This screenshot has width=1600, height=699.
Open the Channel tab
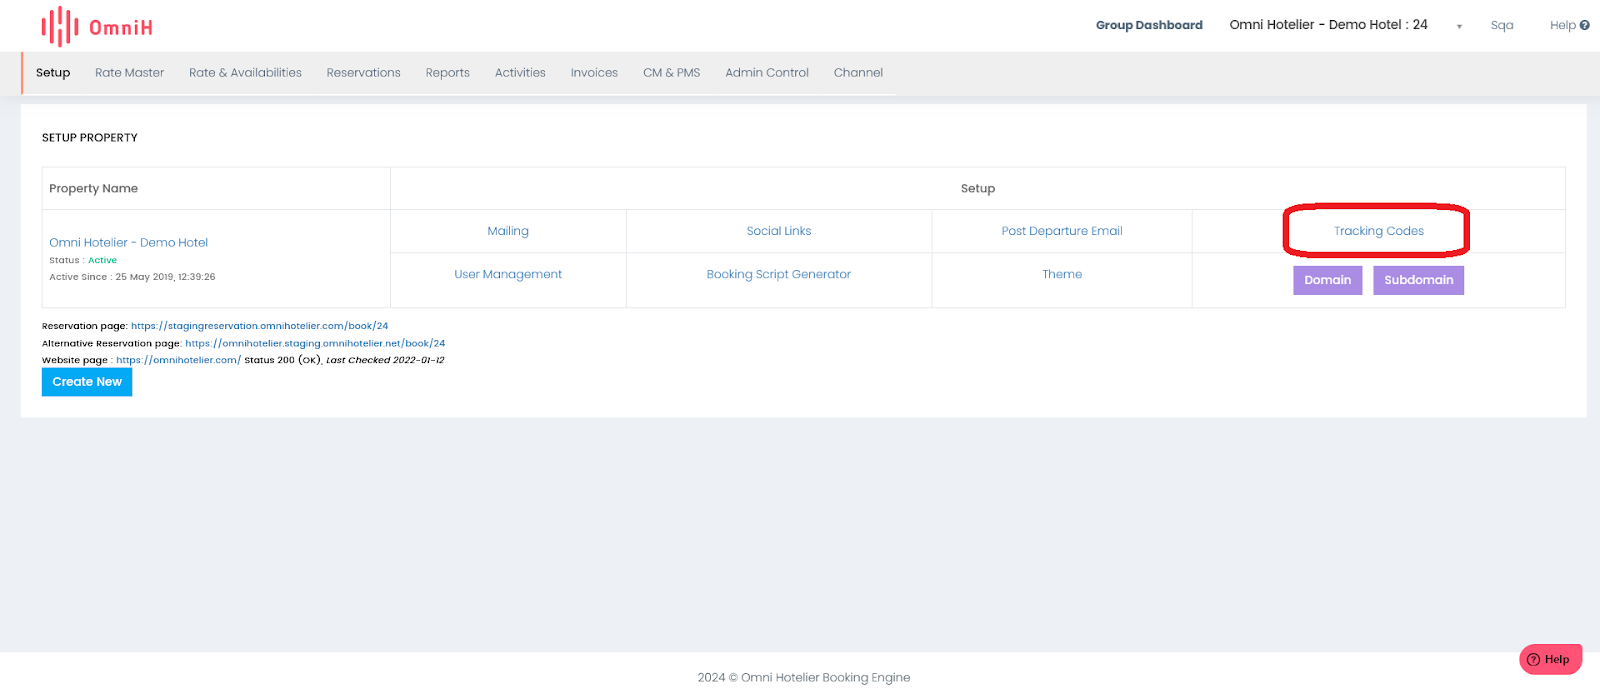(858, 73)
